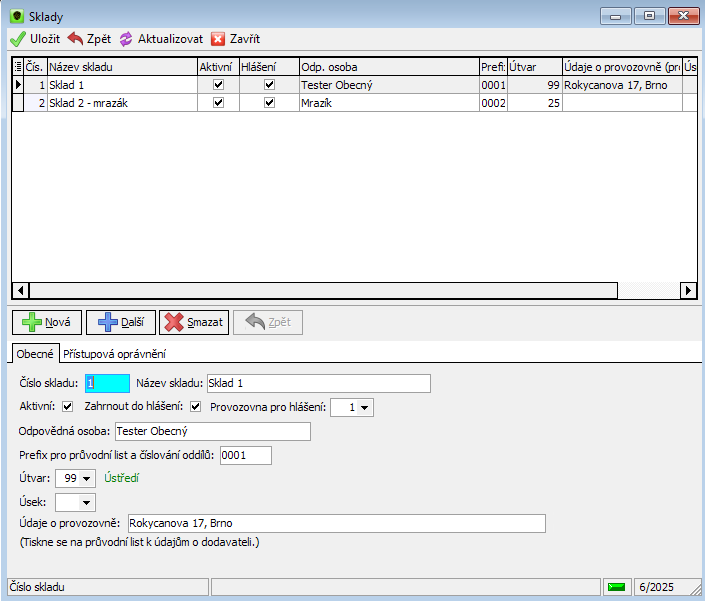Toggle Hlášení checkbox for Sklad 2 - mrazák
The width and height of the screenshot is (705, 601).
click(269, 102)
